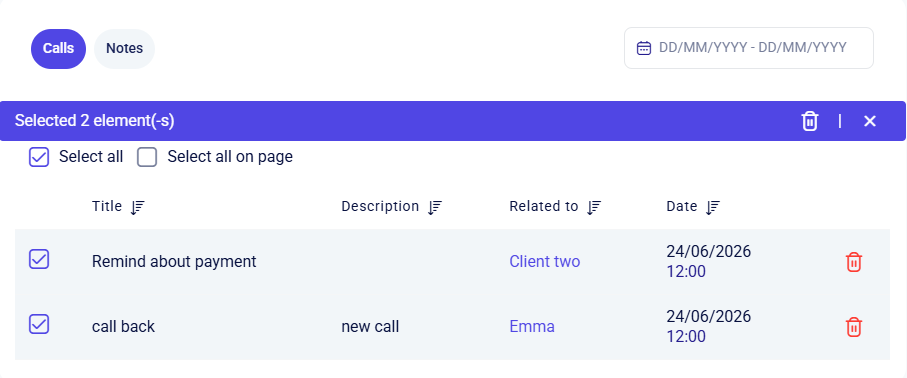This screenshot has width=907, height=378.
Task: Delete the selected elements via the white trash icon
Action: pos(810,121)
